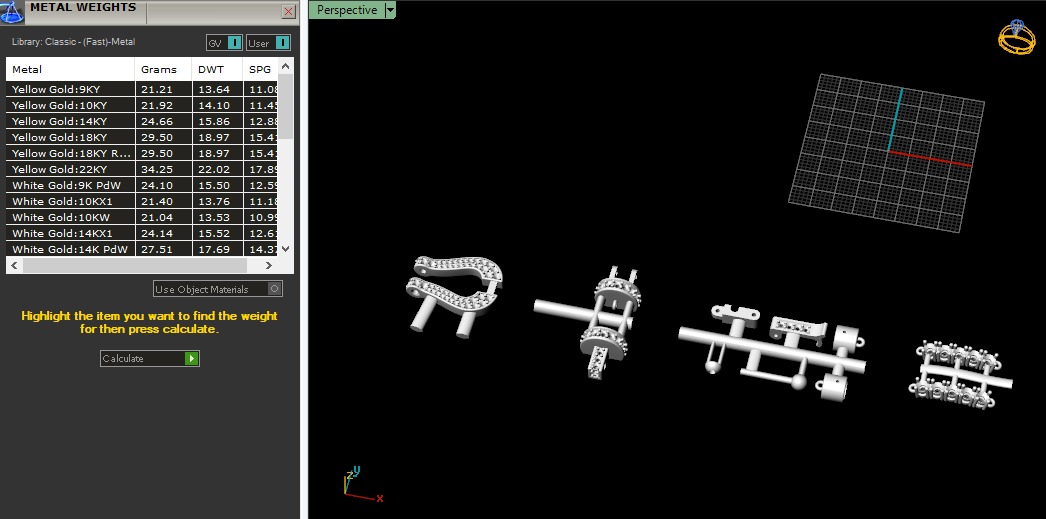Viewport: 1046px width, 519px height.
Task: Click the Metal Weights panel icon
Action: (x=12, y=11)
